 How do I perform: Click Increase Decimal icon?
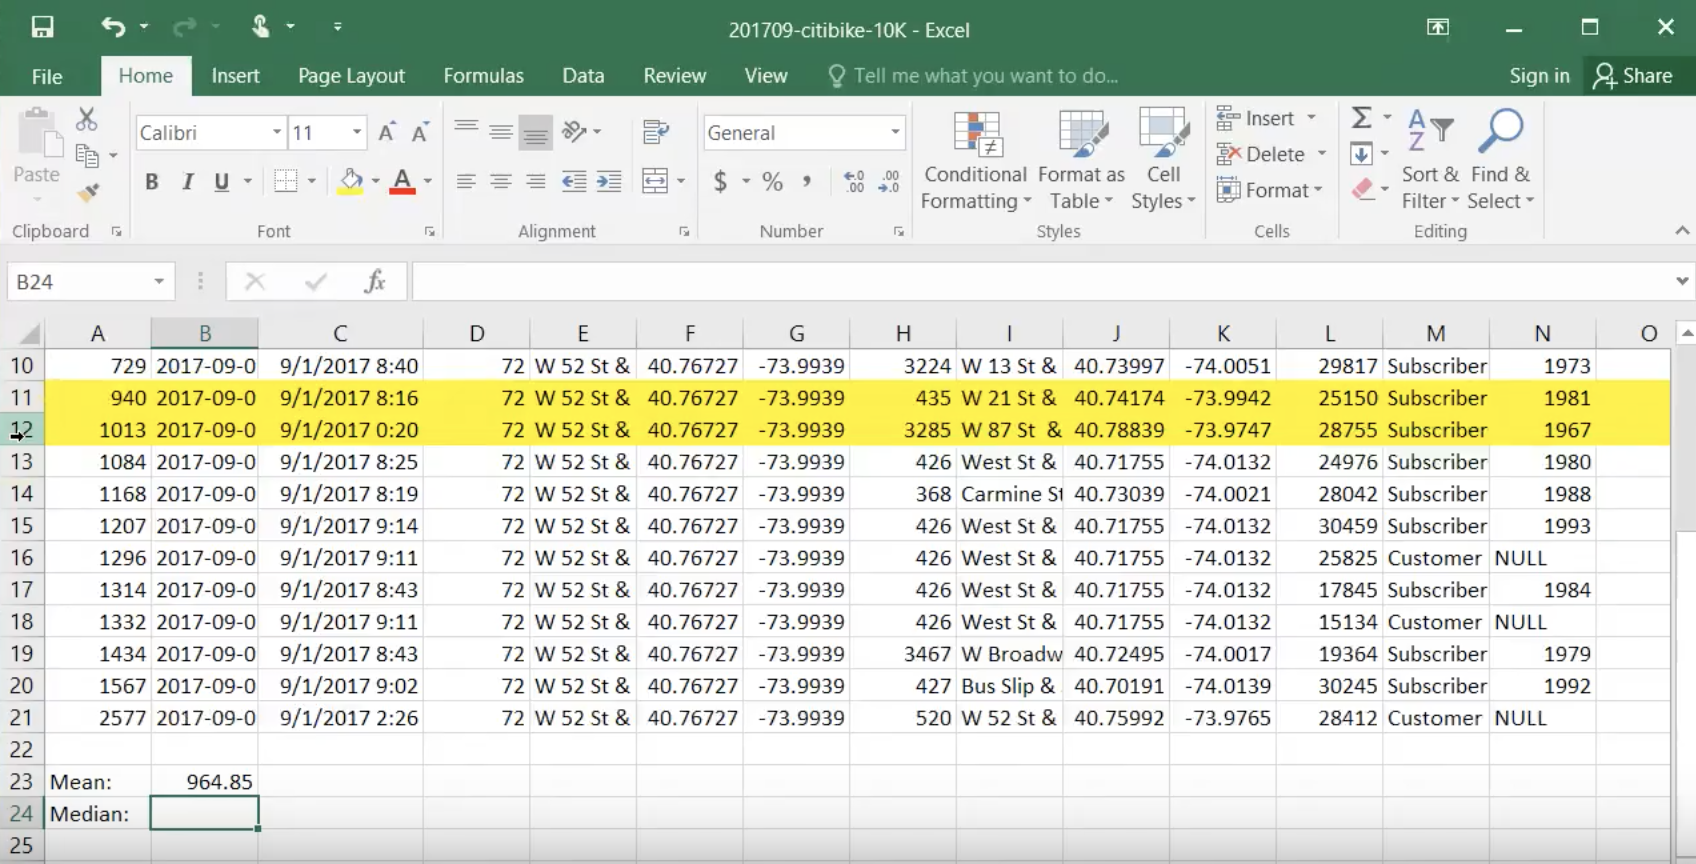(x=854, y=181)
